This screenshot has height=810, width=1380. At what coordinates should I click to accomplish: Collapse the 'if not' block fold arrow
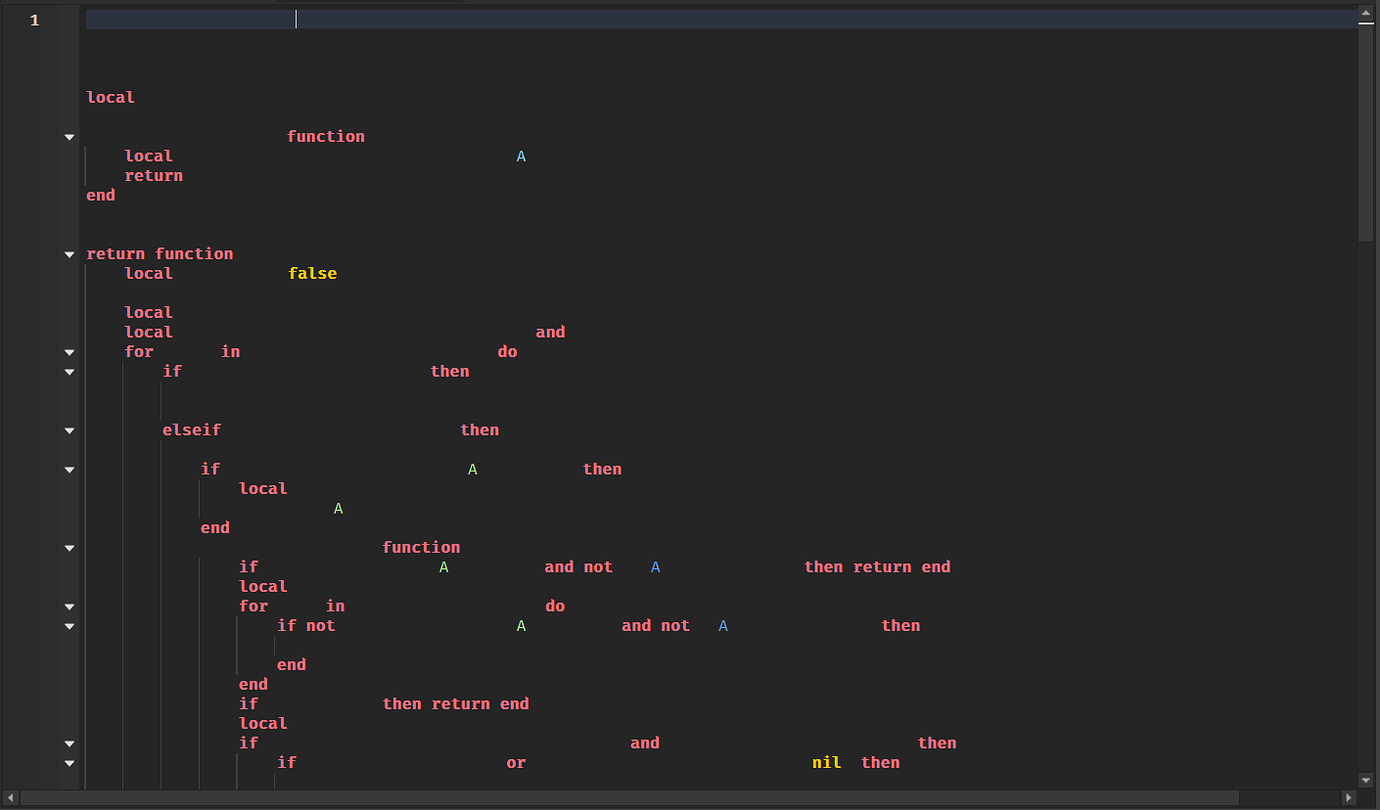(69, 626)
